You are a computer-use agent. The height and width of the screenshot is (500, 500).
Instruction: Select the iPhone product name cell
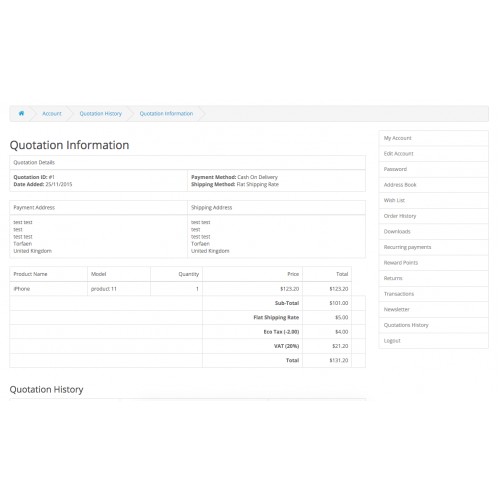click(49, 289)
